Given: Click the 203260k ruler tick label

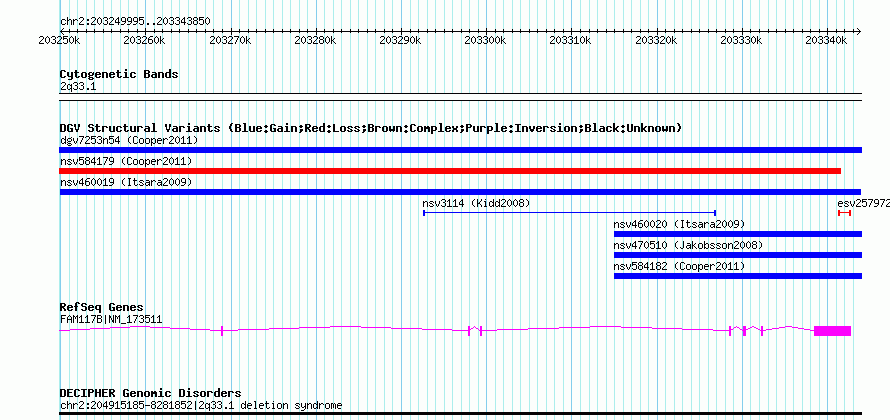Looking at the screenshot, I should click(x=144, y=41).
